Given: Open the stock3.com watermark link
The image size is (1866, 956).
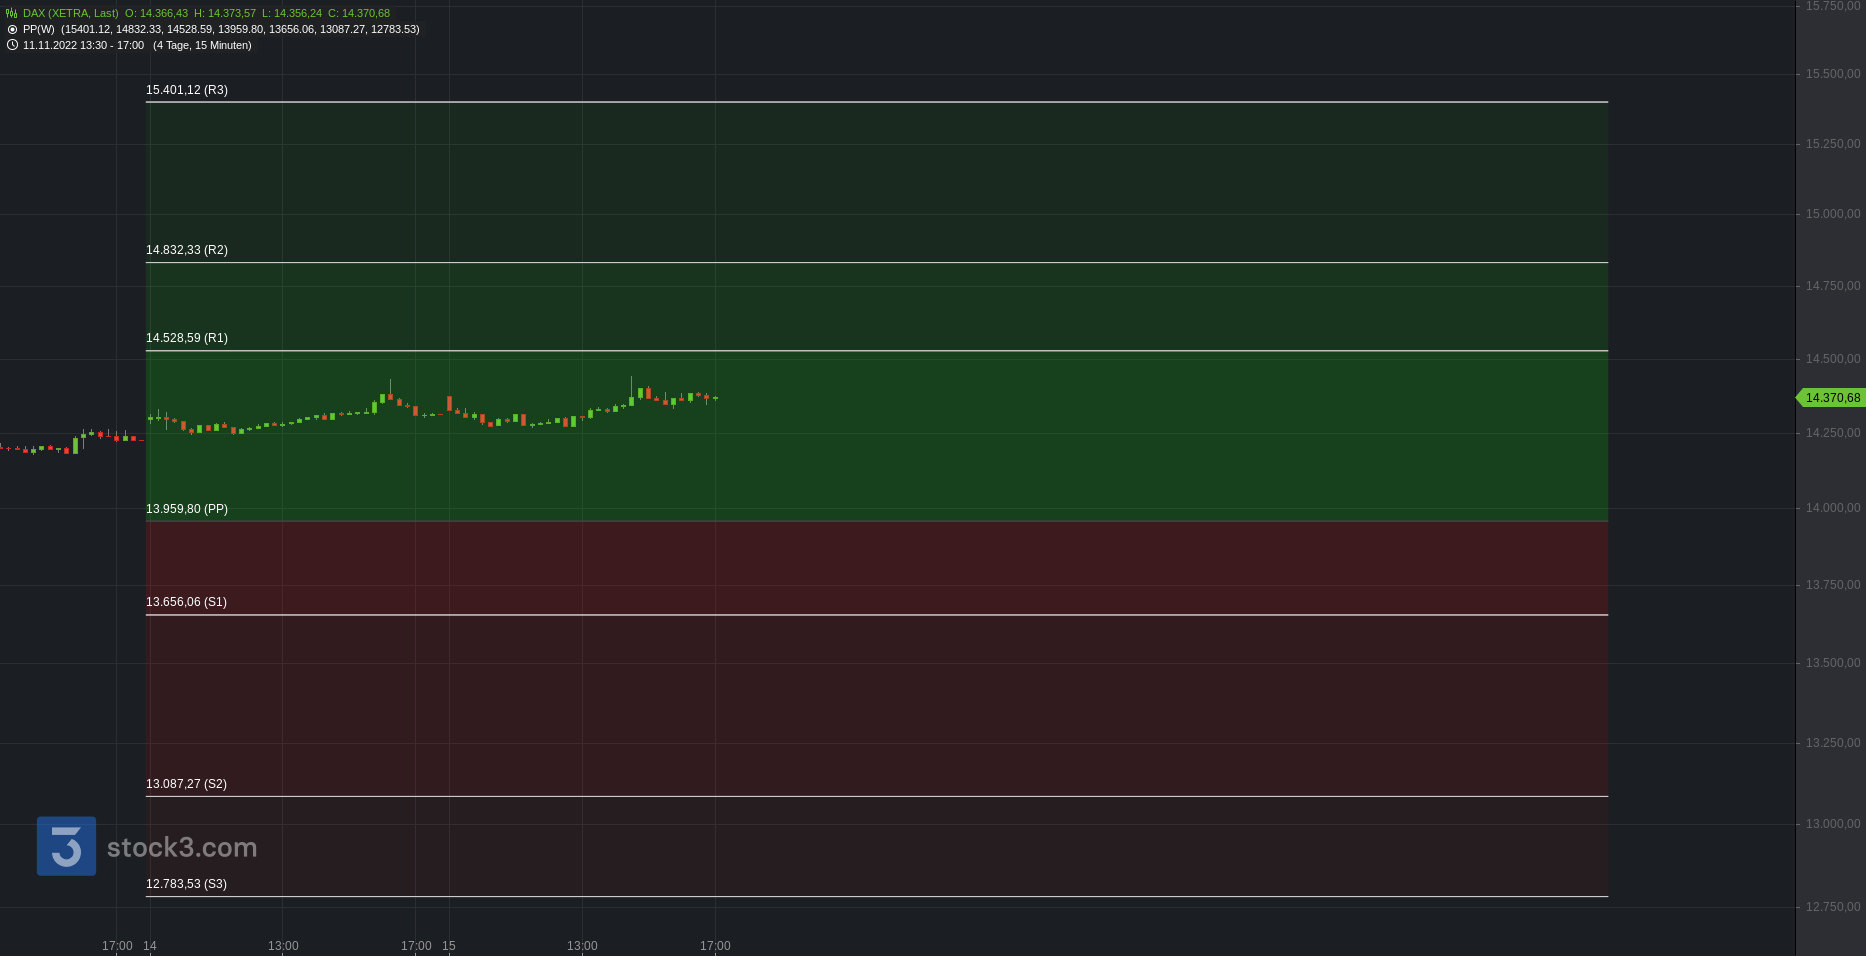Looking at the screenshot, I should coord(182,848).
